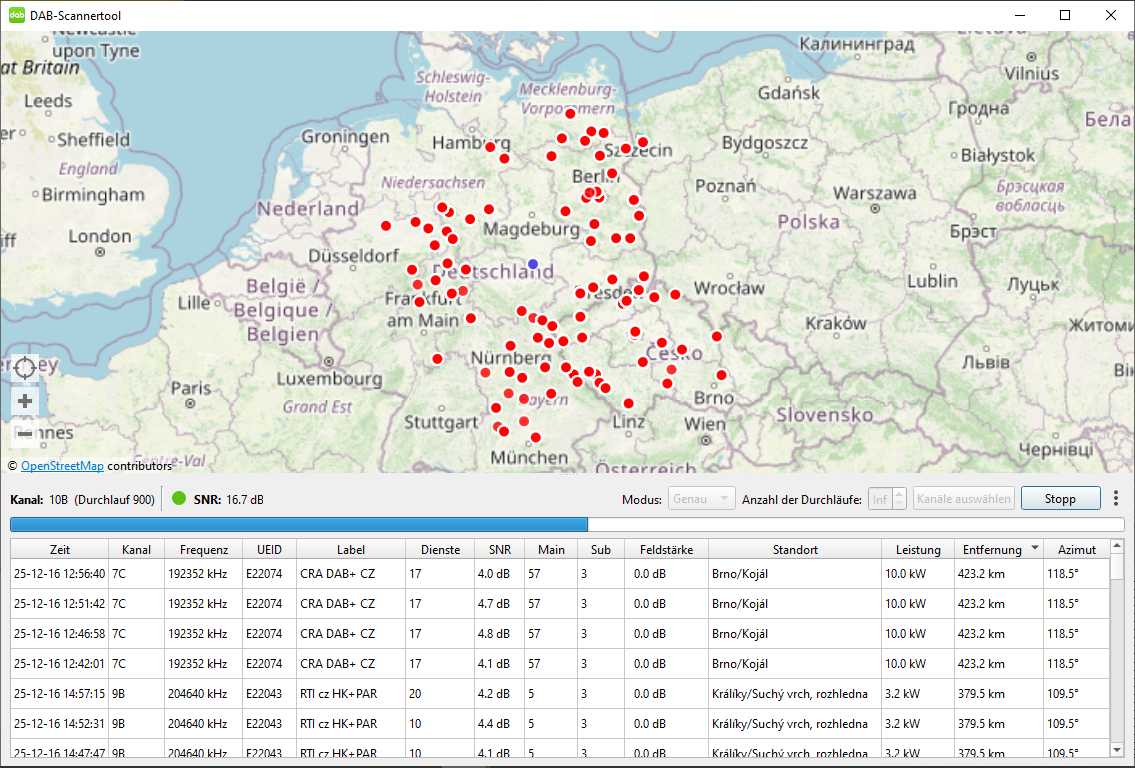Sort table by Kanal column header
Image resolution: width=1135 pixels, height=768 pixels.
coord(136,549)
